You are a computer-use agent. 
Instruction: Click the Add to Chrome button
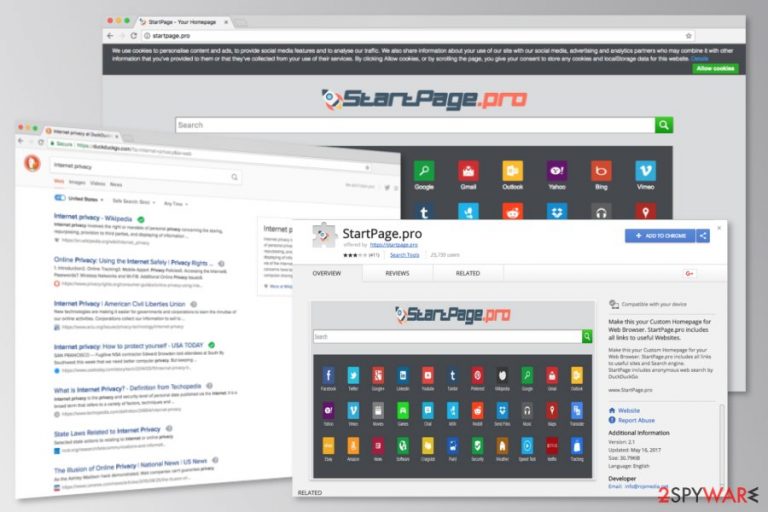click(x=660, y=236)
